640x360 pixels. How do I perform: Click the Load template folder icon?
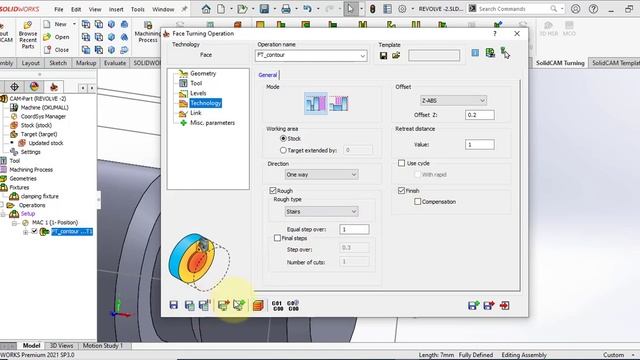tap(396, 55)
